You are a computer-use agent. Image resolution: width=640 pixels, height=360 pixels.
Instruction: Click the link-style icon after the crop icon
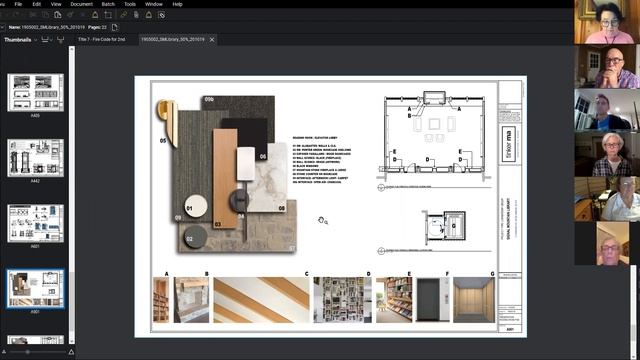click(x=123, y=15)
